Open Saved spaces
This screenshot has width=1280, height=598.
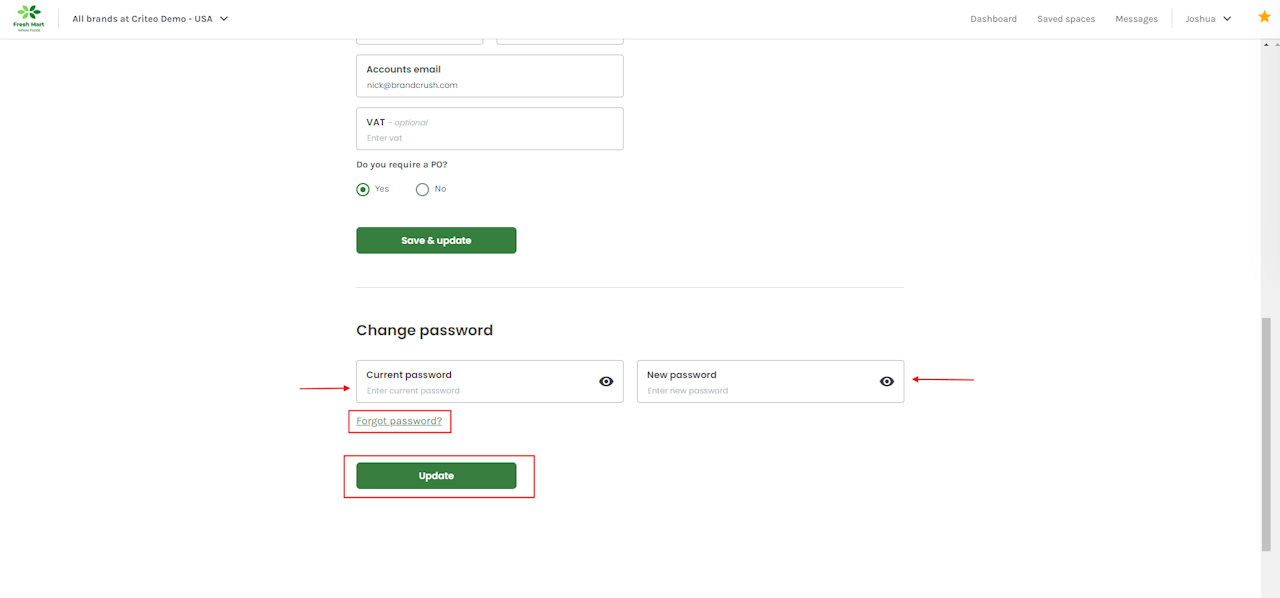pos(1066,19)
